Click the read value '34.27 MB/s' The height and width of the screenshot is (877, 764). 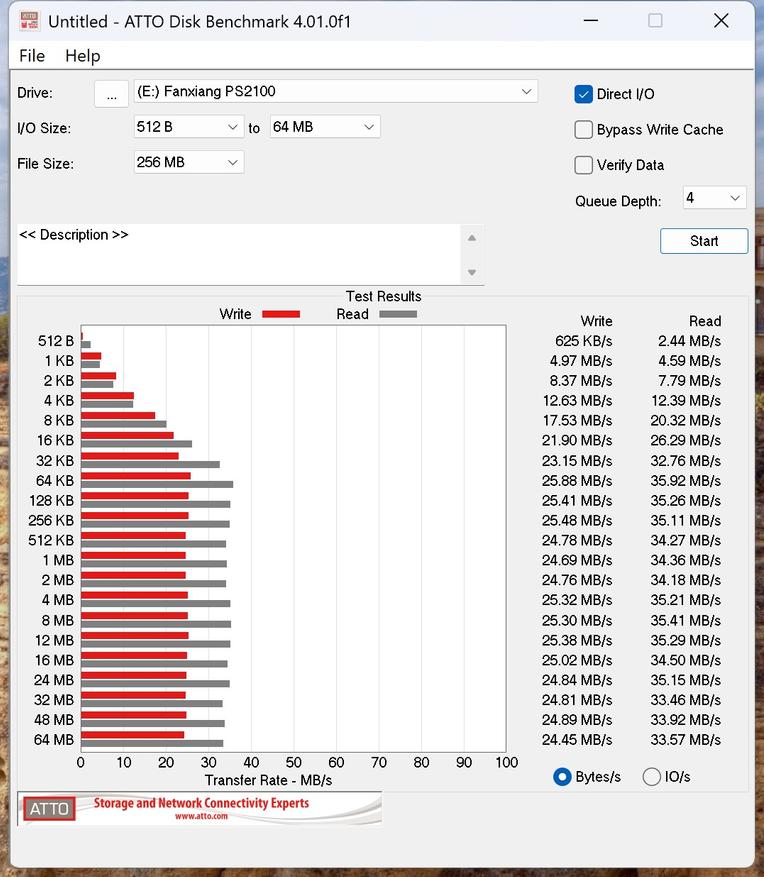tap(685, 540)
